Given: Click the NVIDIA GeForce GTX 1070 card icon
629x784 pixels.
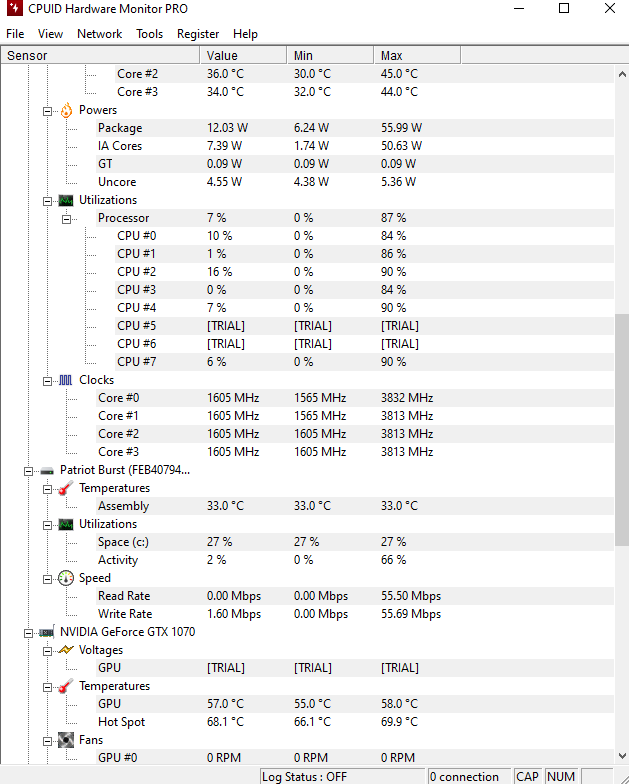Looking at the screenshot, I should click(x=46, y=632).
